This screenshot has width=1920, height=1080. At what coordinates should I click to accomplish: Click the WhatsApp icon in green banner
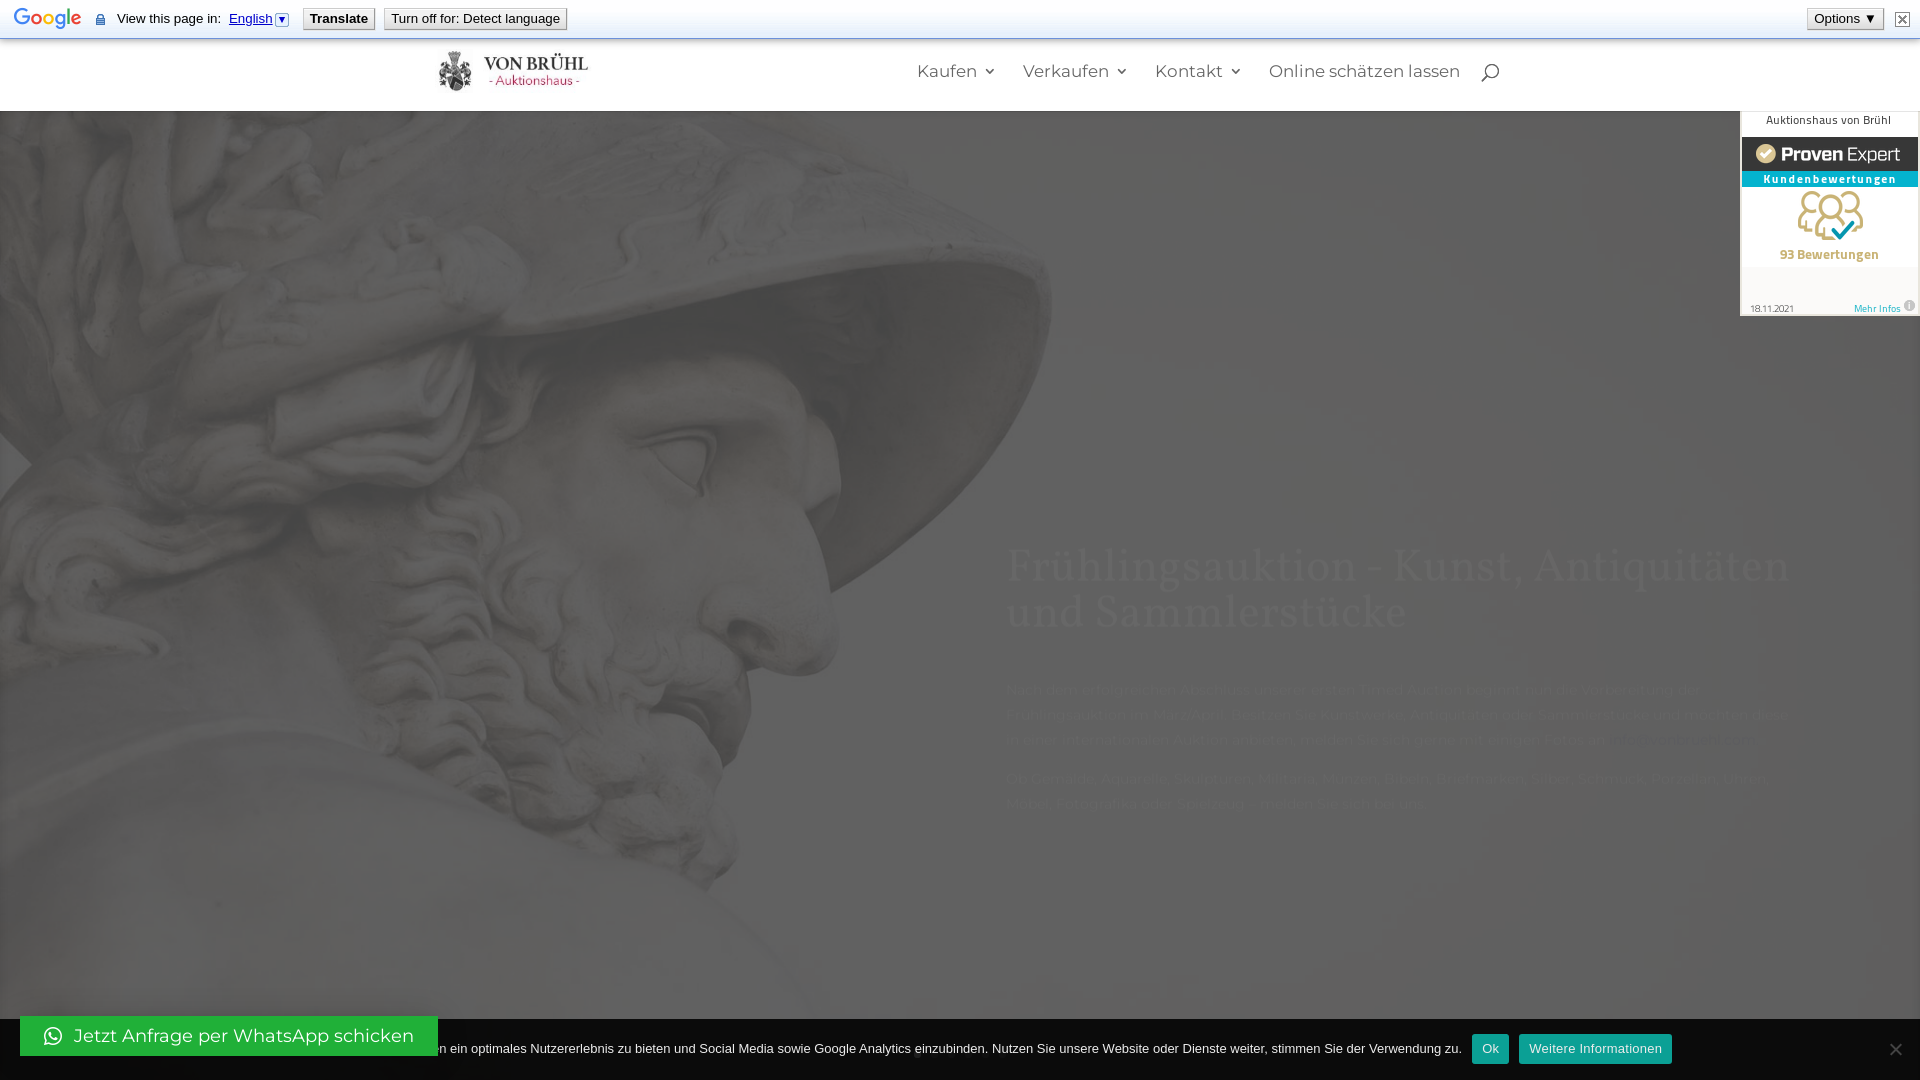coord(51,1036)
